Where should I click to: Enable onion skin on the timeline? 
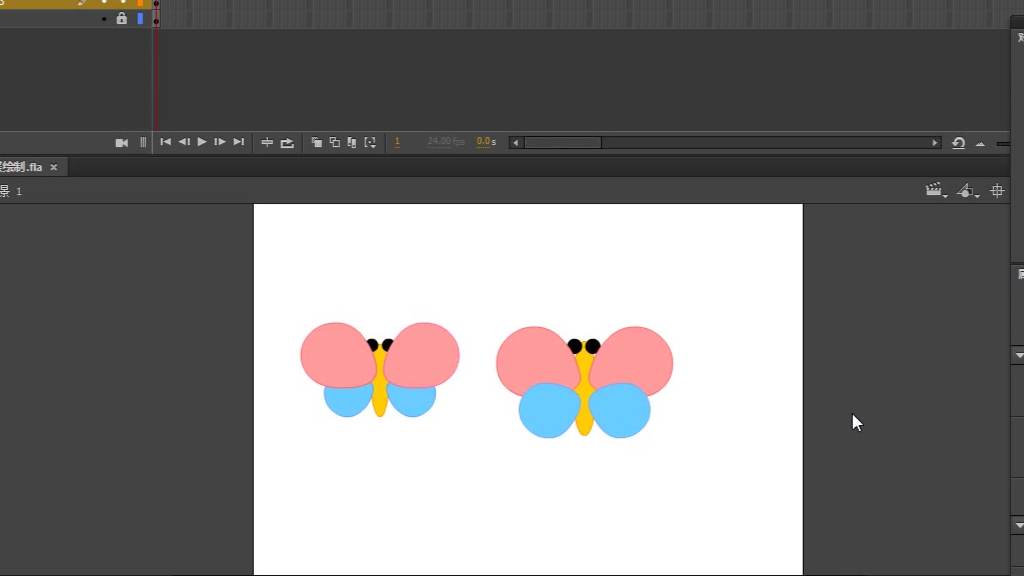(x=317, y=143)
